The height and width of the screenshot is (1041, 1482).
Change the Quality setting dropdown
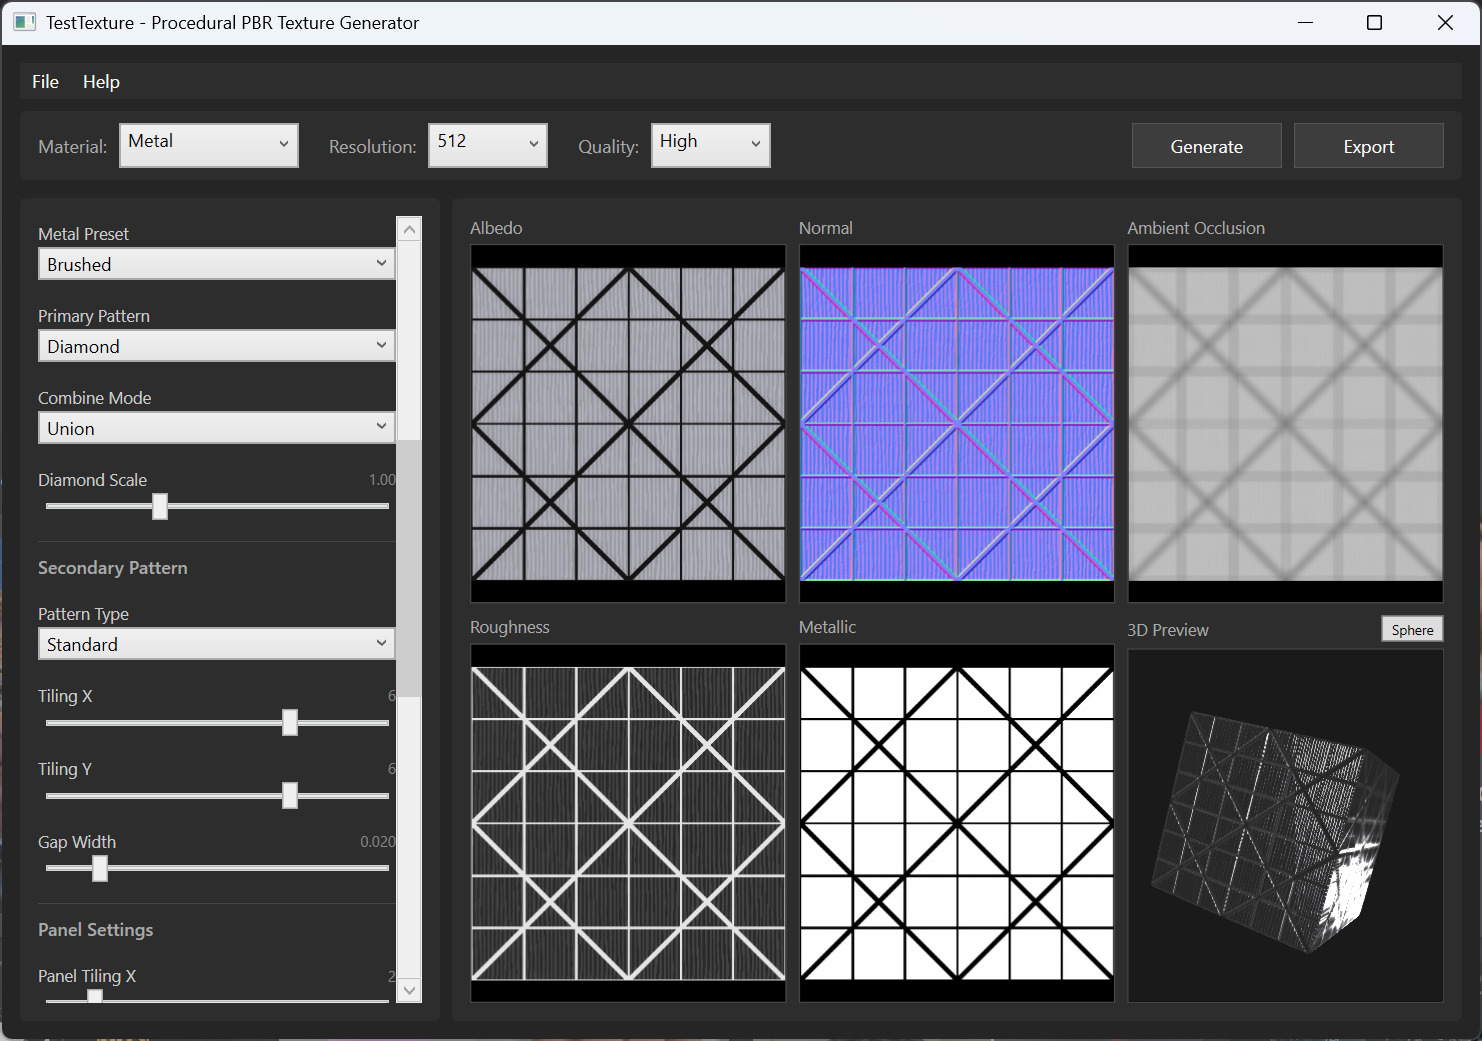click(x=710, y=145)
